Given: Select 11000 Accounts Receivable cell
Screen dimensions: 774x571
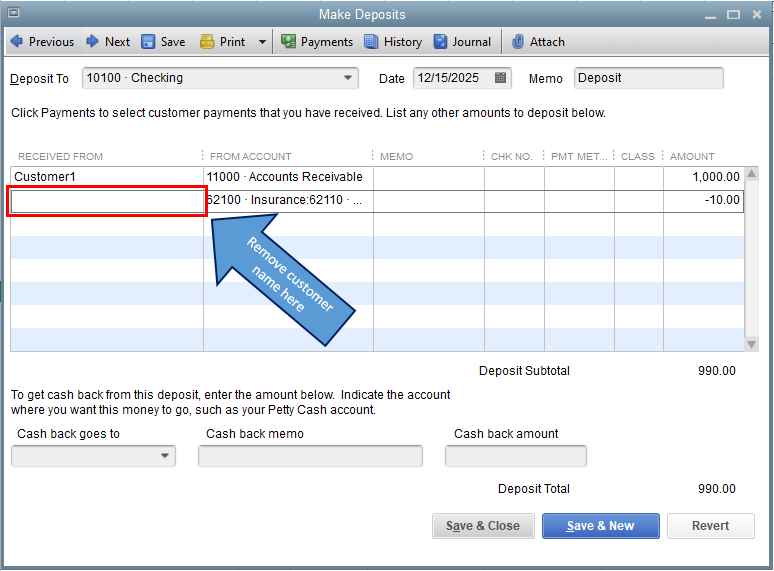Looking at the screenshot, I should pyautogui.click(x=288, y=177).
